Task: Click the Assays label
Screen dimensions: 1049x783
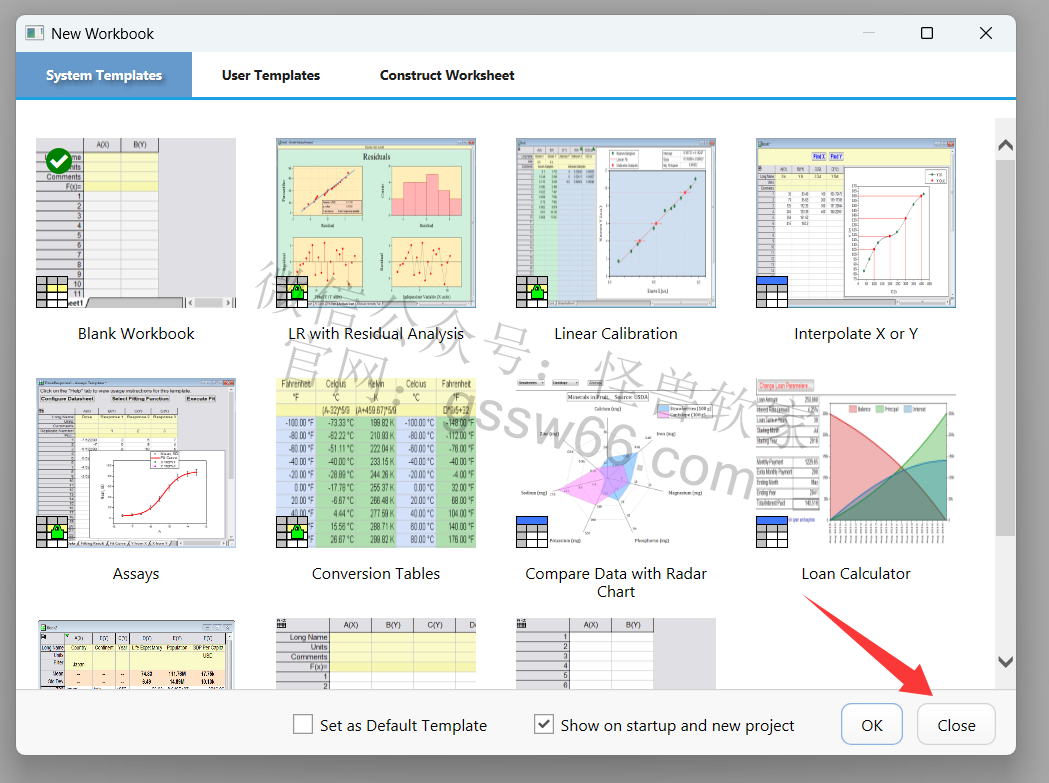Action: pos(136,574)
